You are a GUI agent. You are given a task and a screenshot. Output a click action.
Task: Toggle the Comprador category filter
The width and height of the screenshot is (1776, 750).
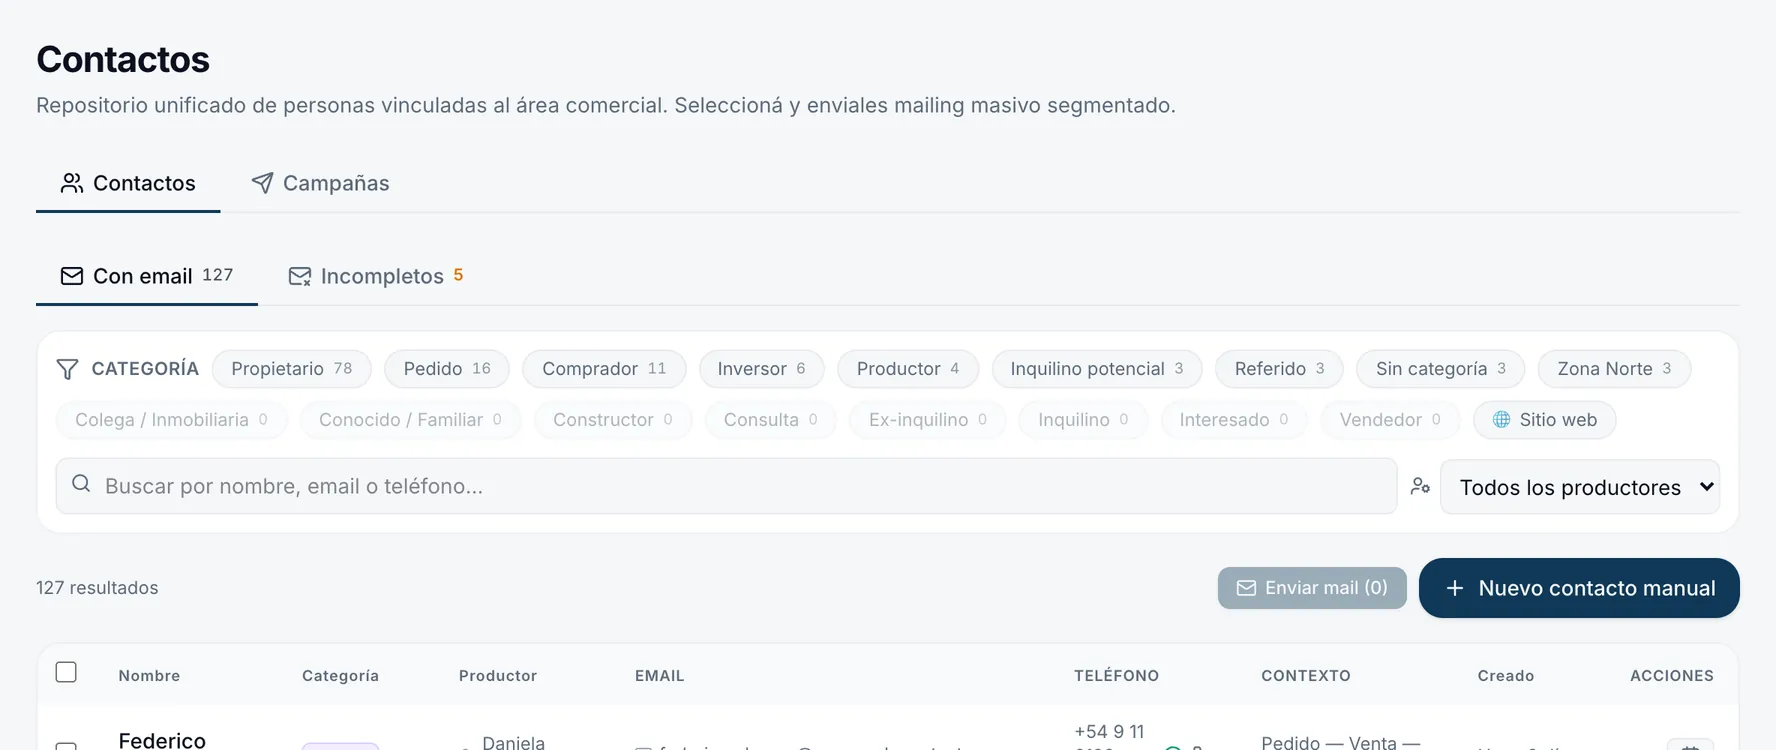(604, 369)
